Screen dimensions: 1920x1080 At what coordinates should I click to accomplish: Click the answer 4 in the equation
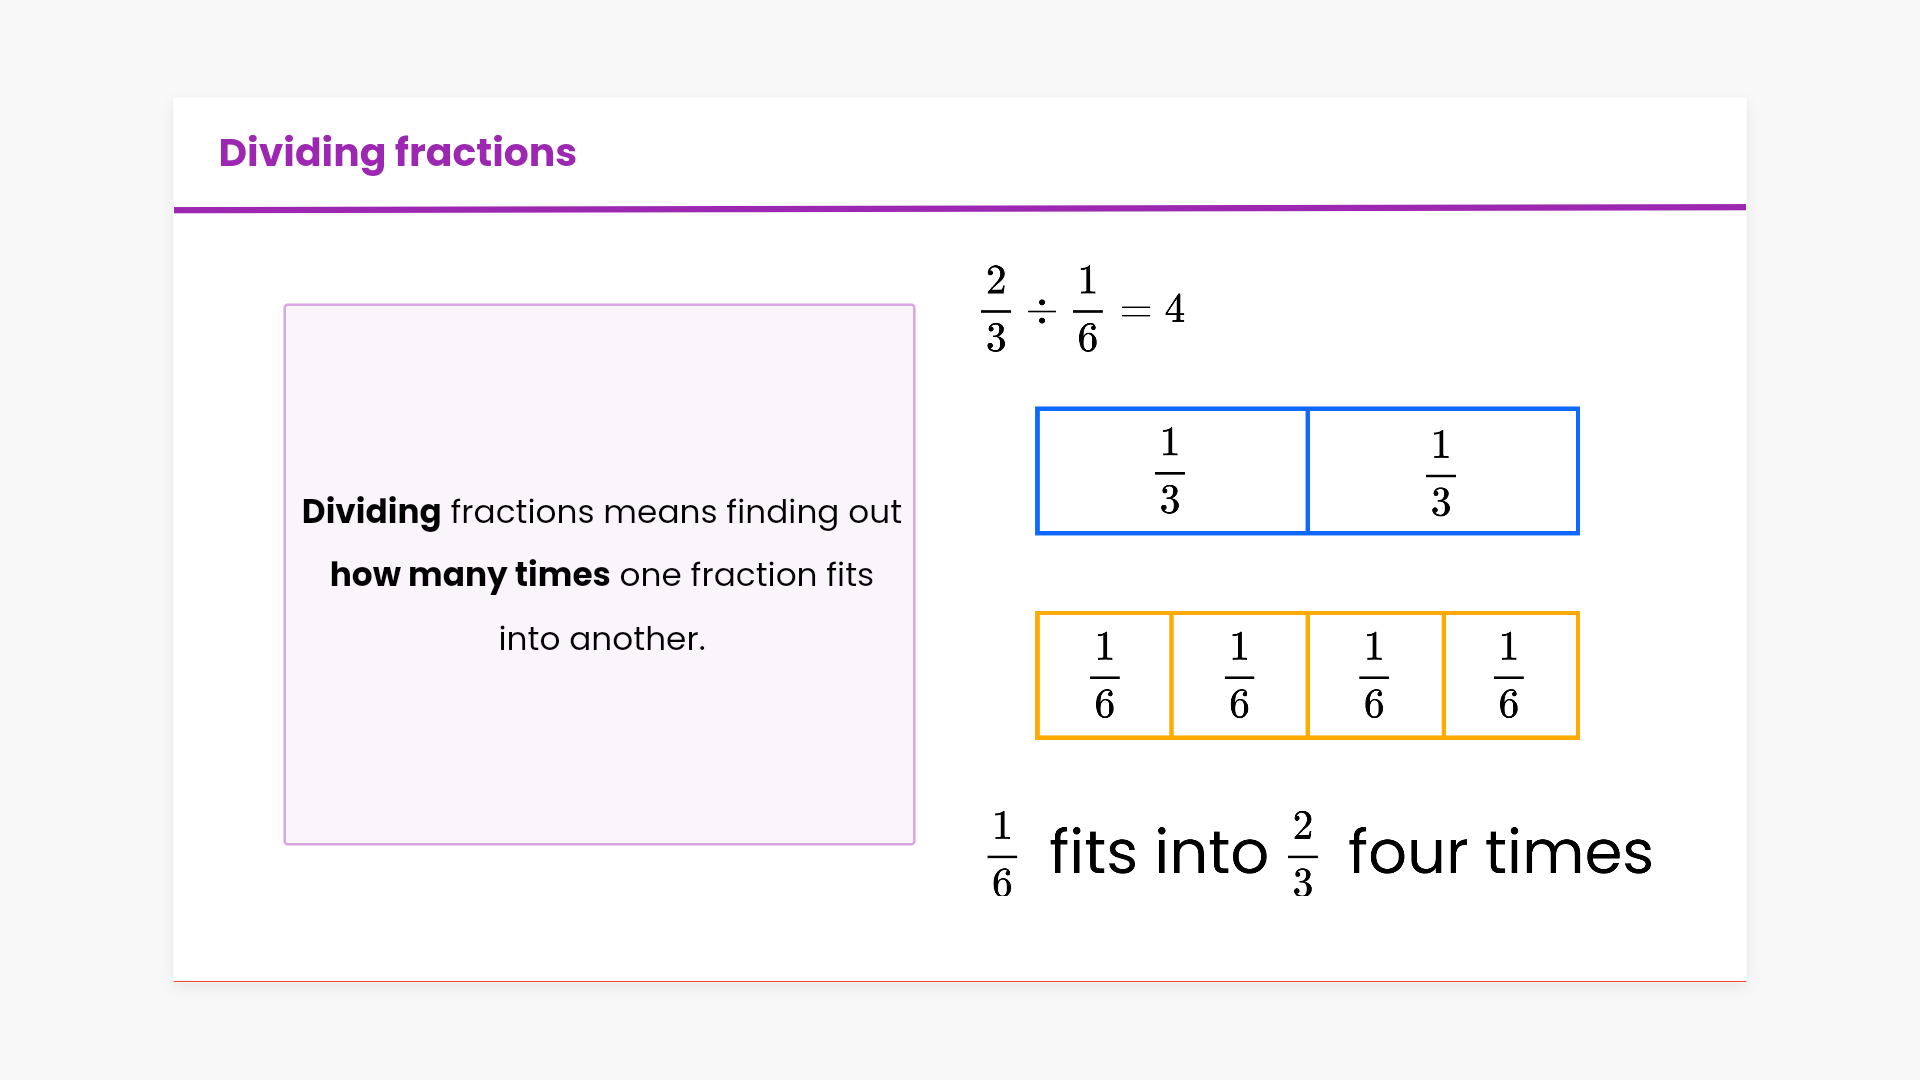(1175, 309)
